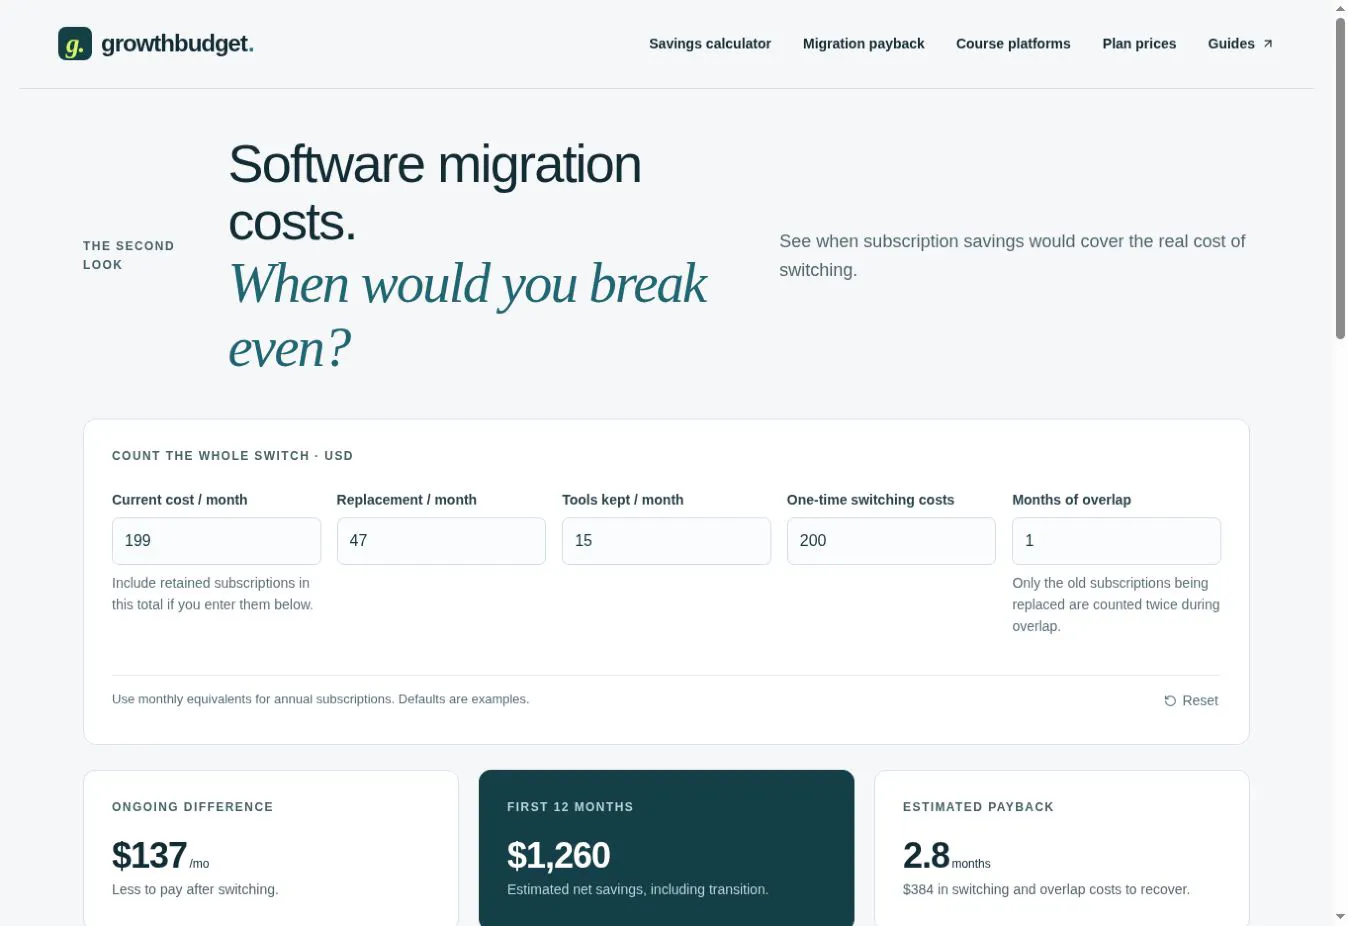Click the 'ONGOING DIFFERENCE' card title
Image resolution: width=1348 pixels, height=926 pixels.
click(x=192, y=807)
